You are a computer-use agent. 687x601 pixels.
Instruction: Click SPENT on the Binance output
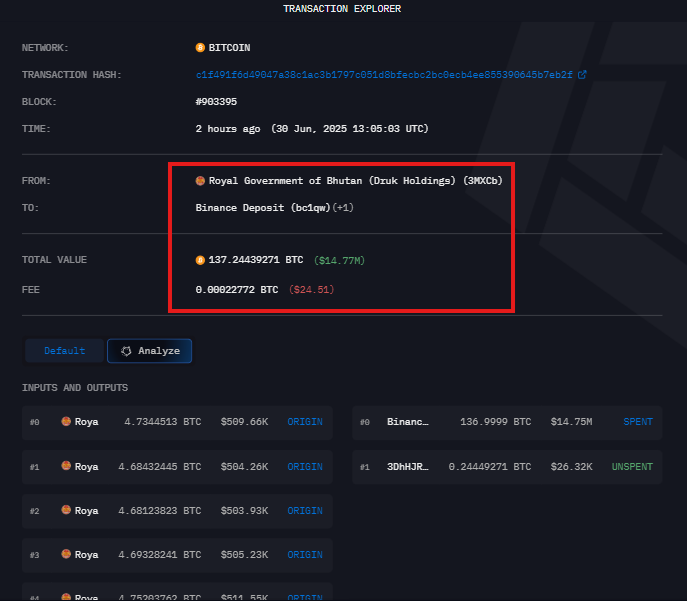pos(638,422)
